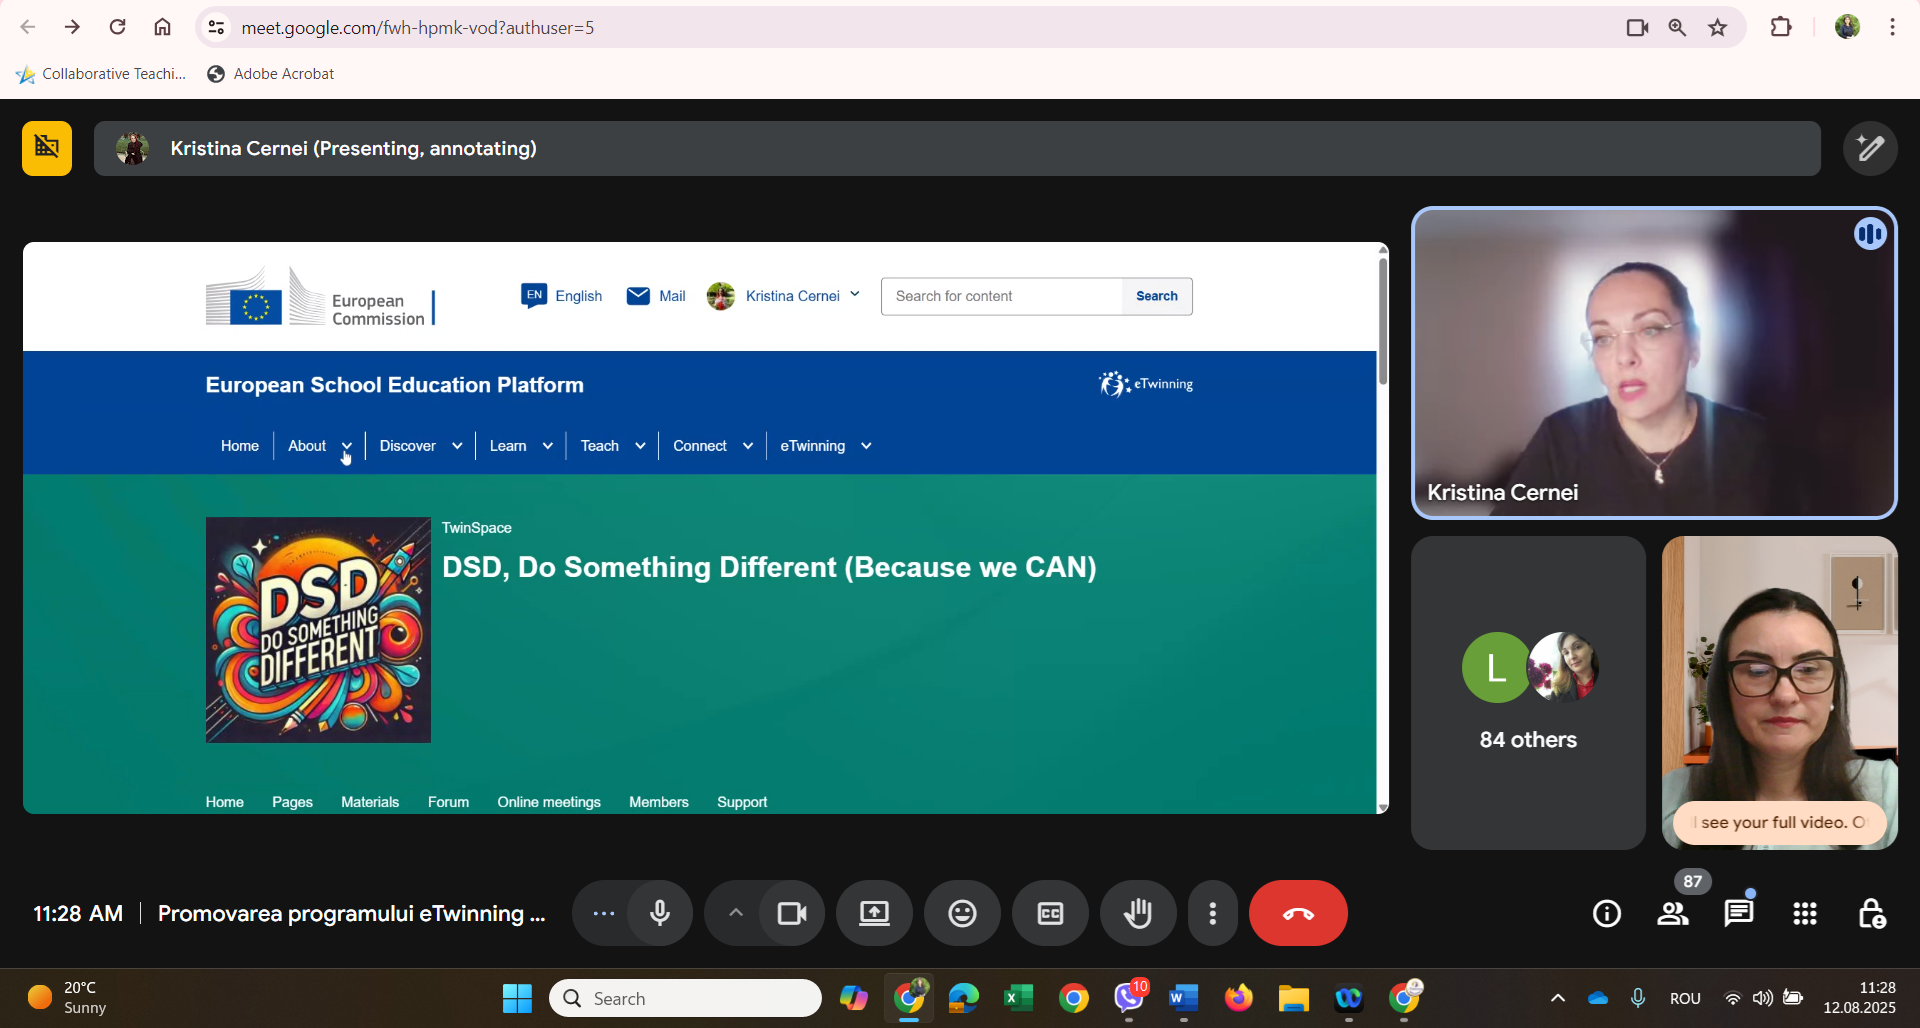Screen dimensions: 1920x1028
Task: Open host controls lock icon
Action: click(1871, 913)
